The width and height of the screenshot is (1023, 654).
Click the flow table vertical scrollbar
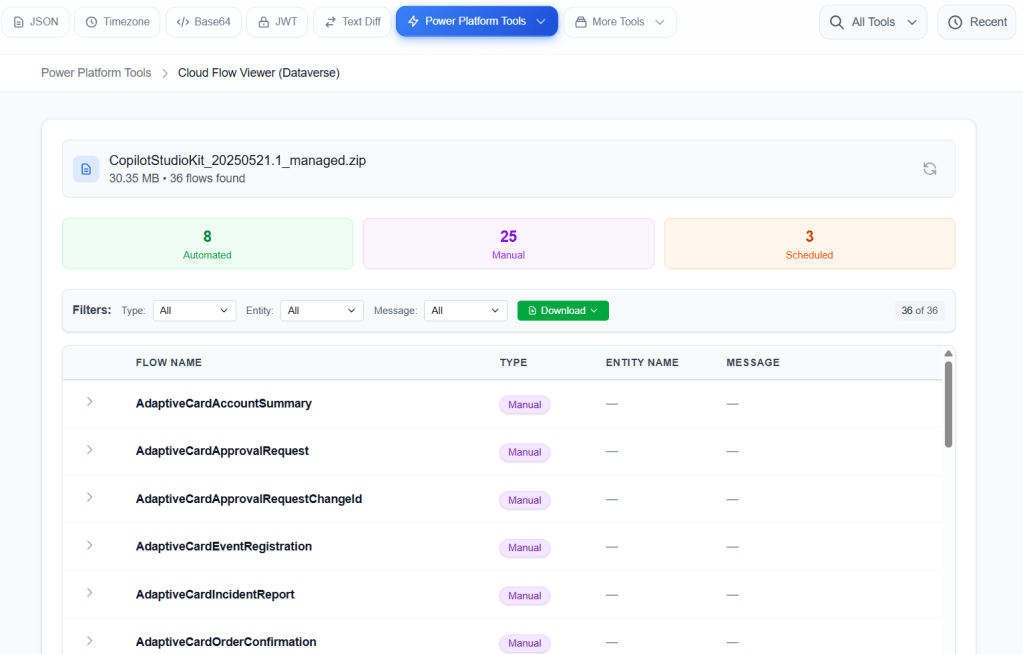[x=948, y=404]
